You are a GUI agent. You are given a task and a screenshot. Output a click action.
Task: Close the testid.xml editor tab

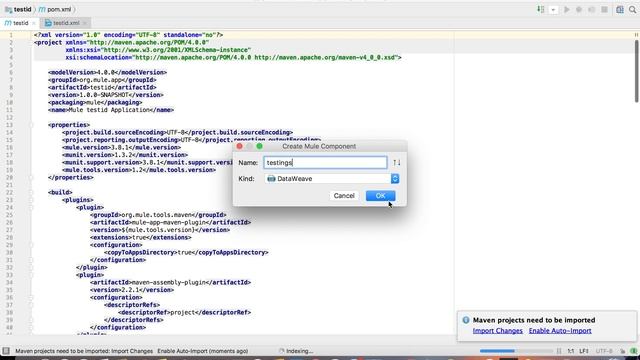tap(85, 23)
